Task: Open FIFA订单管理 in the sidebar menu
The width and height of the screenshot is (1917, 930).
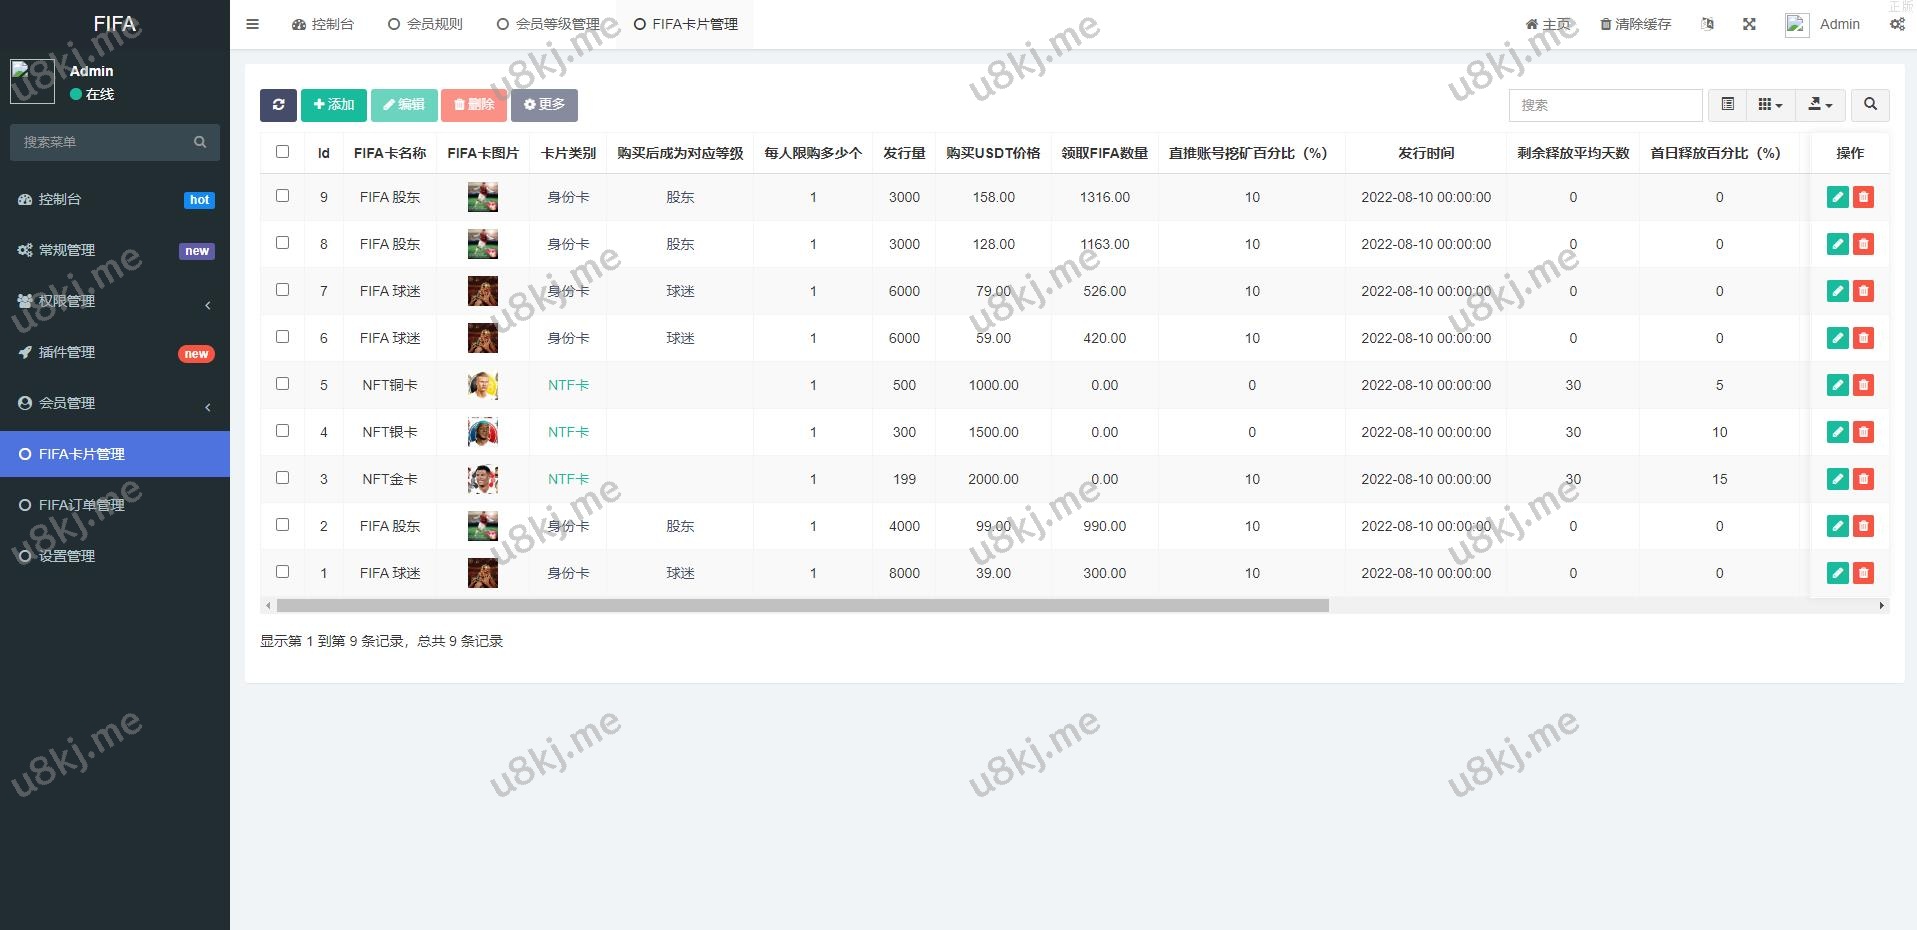Action: coord(82,505)
